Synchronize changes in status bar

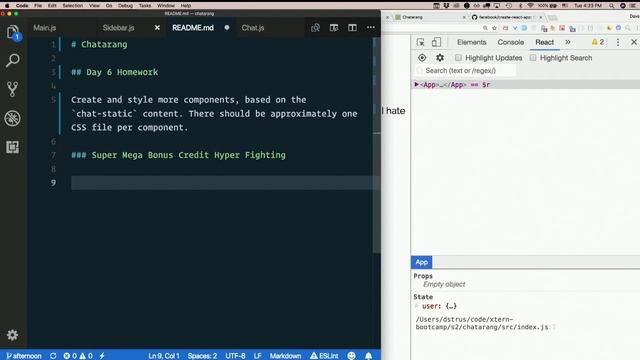(x=53, y=356)
